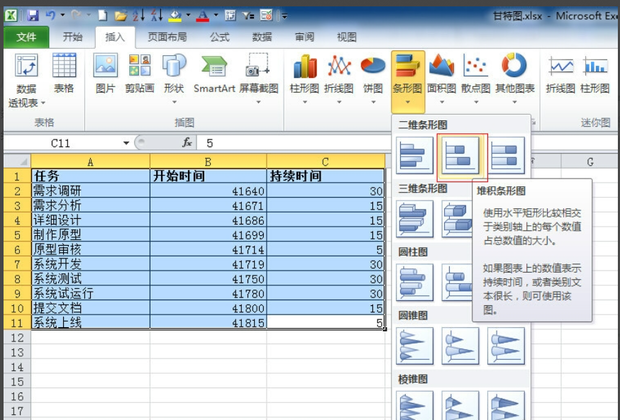Viewport: 620px width, 420px height.
Task: Select cell A2 containing 需求调研
Action: coord(90,190)
